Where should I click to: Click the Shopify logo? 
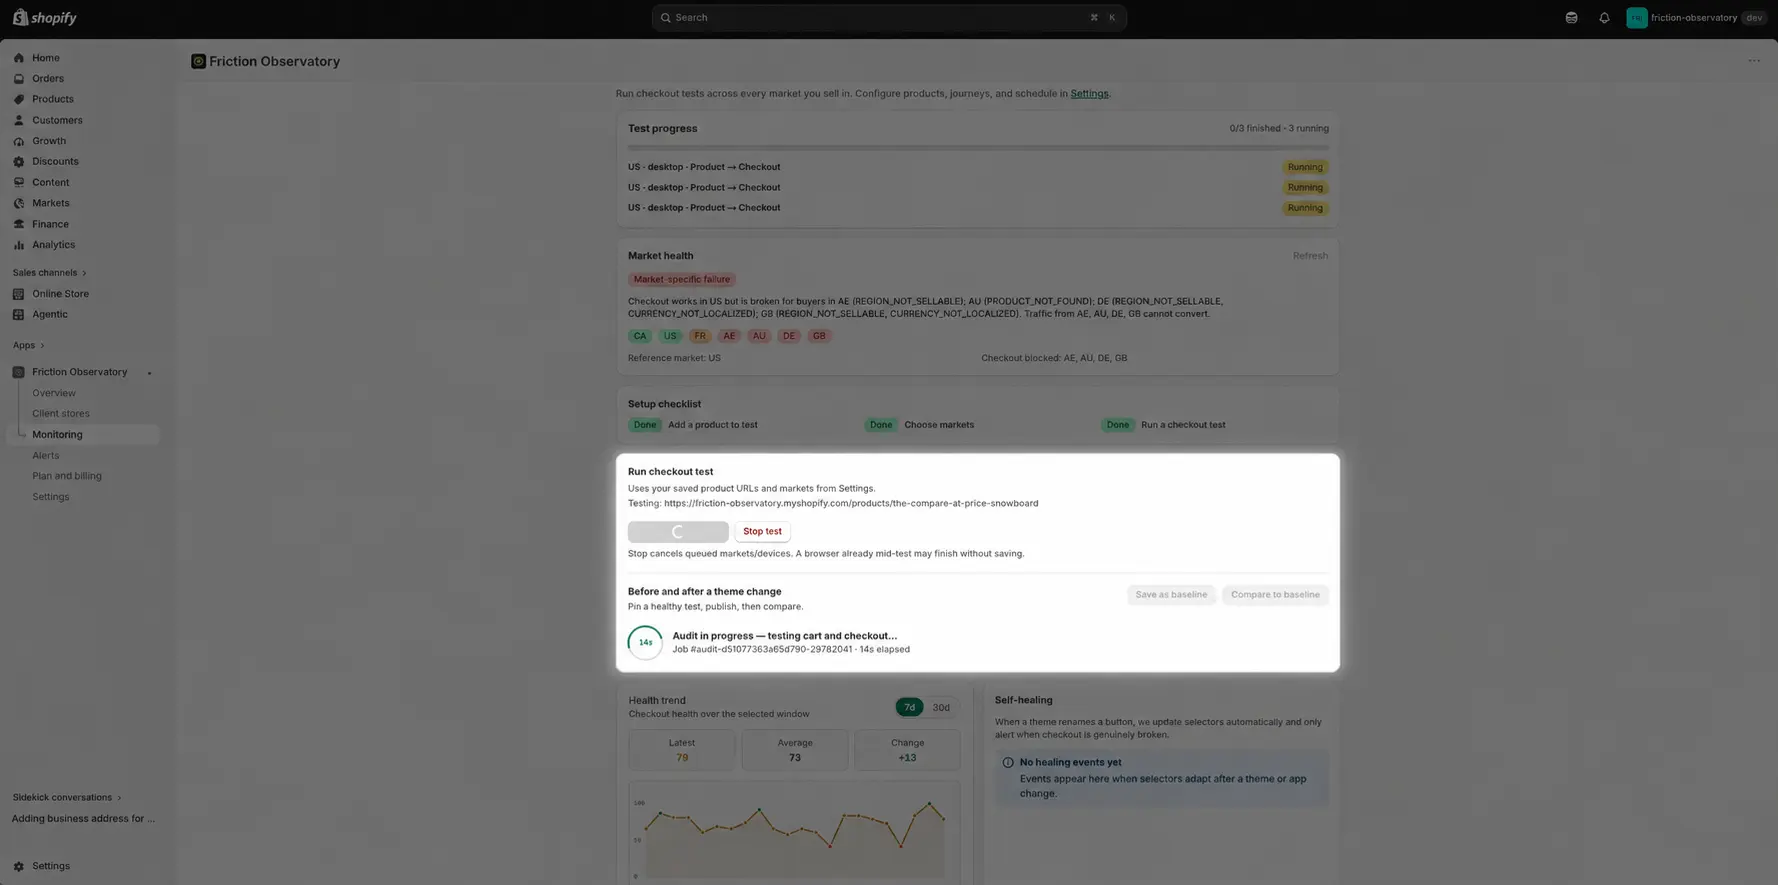44,18
